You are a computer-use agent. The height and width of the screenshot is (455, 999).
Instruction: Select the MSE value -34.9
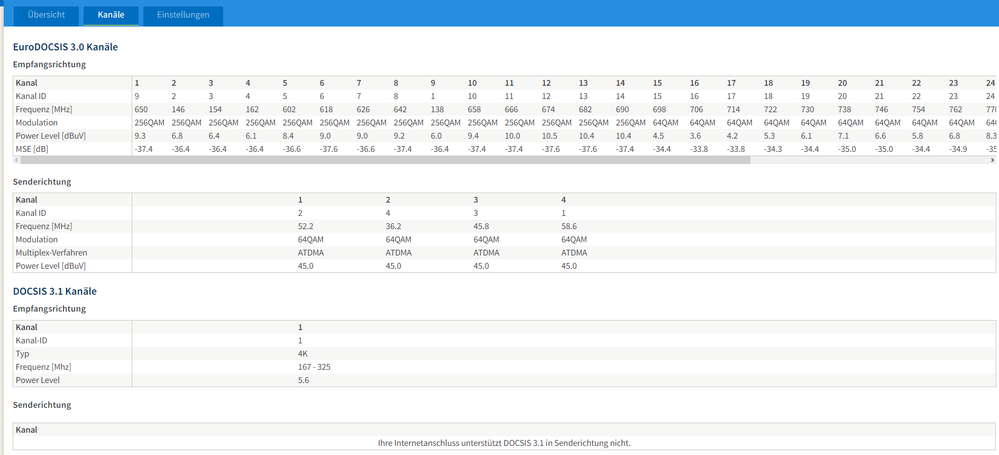tap(957, 149)
